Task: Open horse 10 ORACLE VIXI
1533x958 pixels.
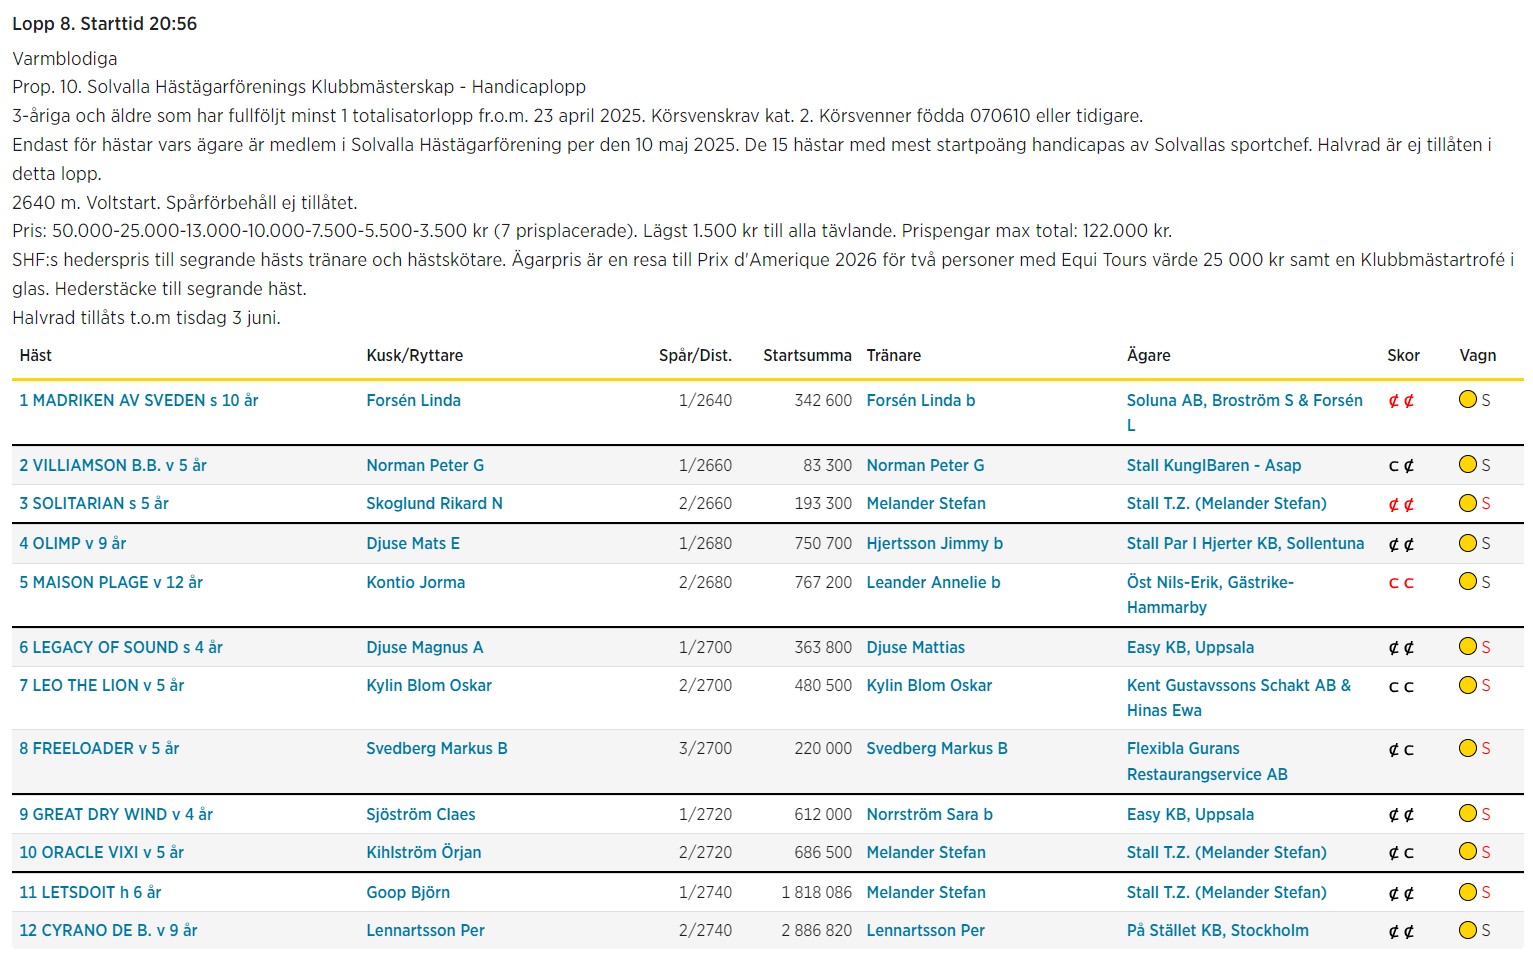Action: (x=102, y=852)
